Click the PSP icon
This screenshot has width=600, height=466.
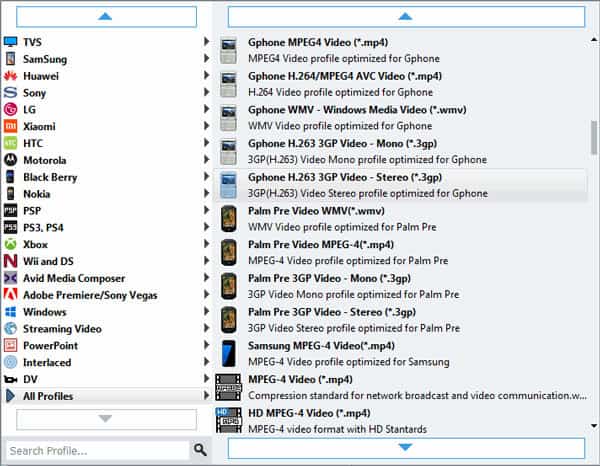[x=10, y=210]
